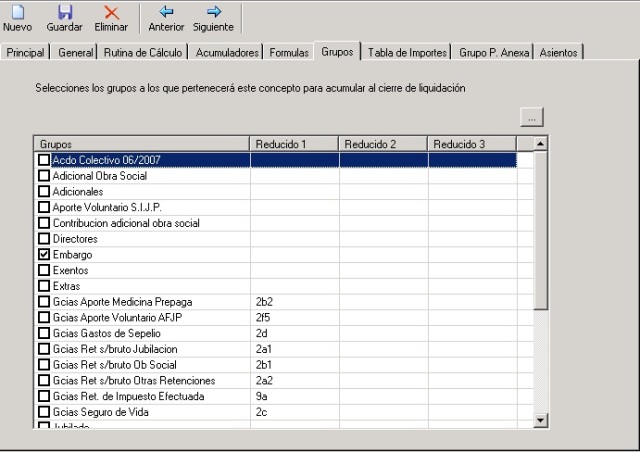Tick the Directores checkbox
640x452 pixels.
point(43,239)
